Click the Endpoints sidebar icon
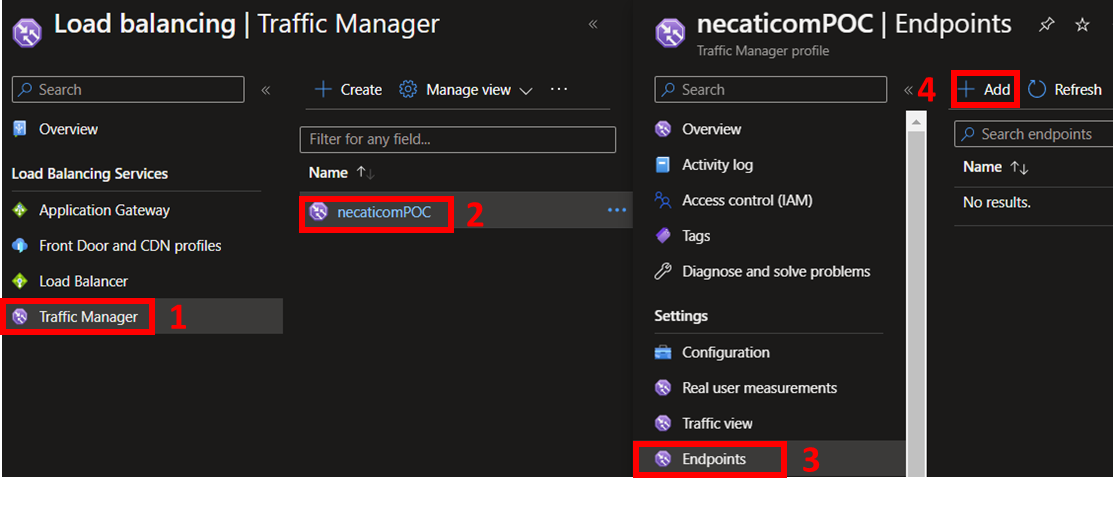This screenshot has width=1113, height=505. pos(662,459)
